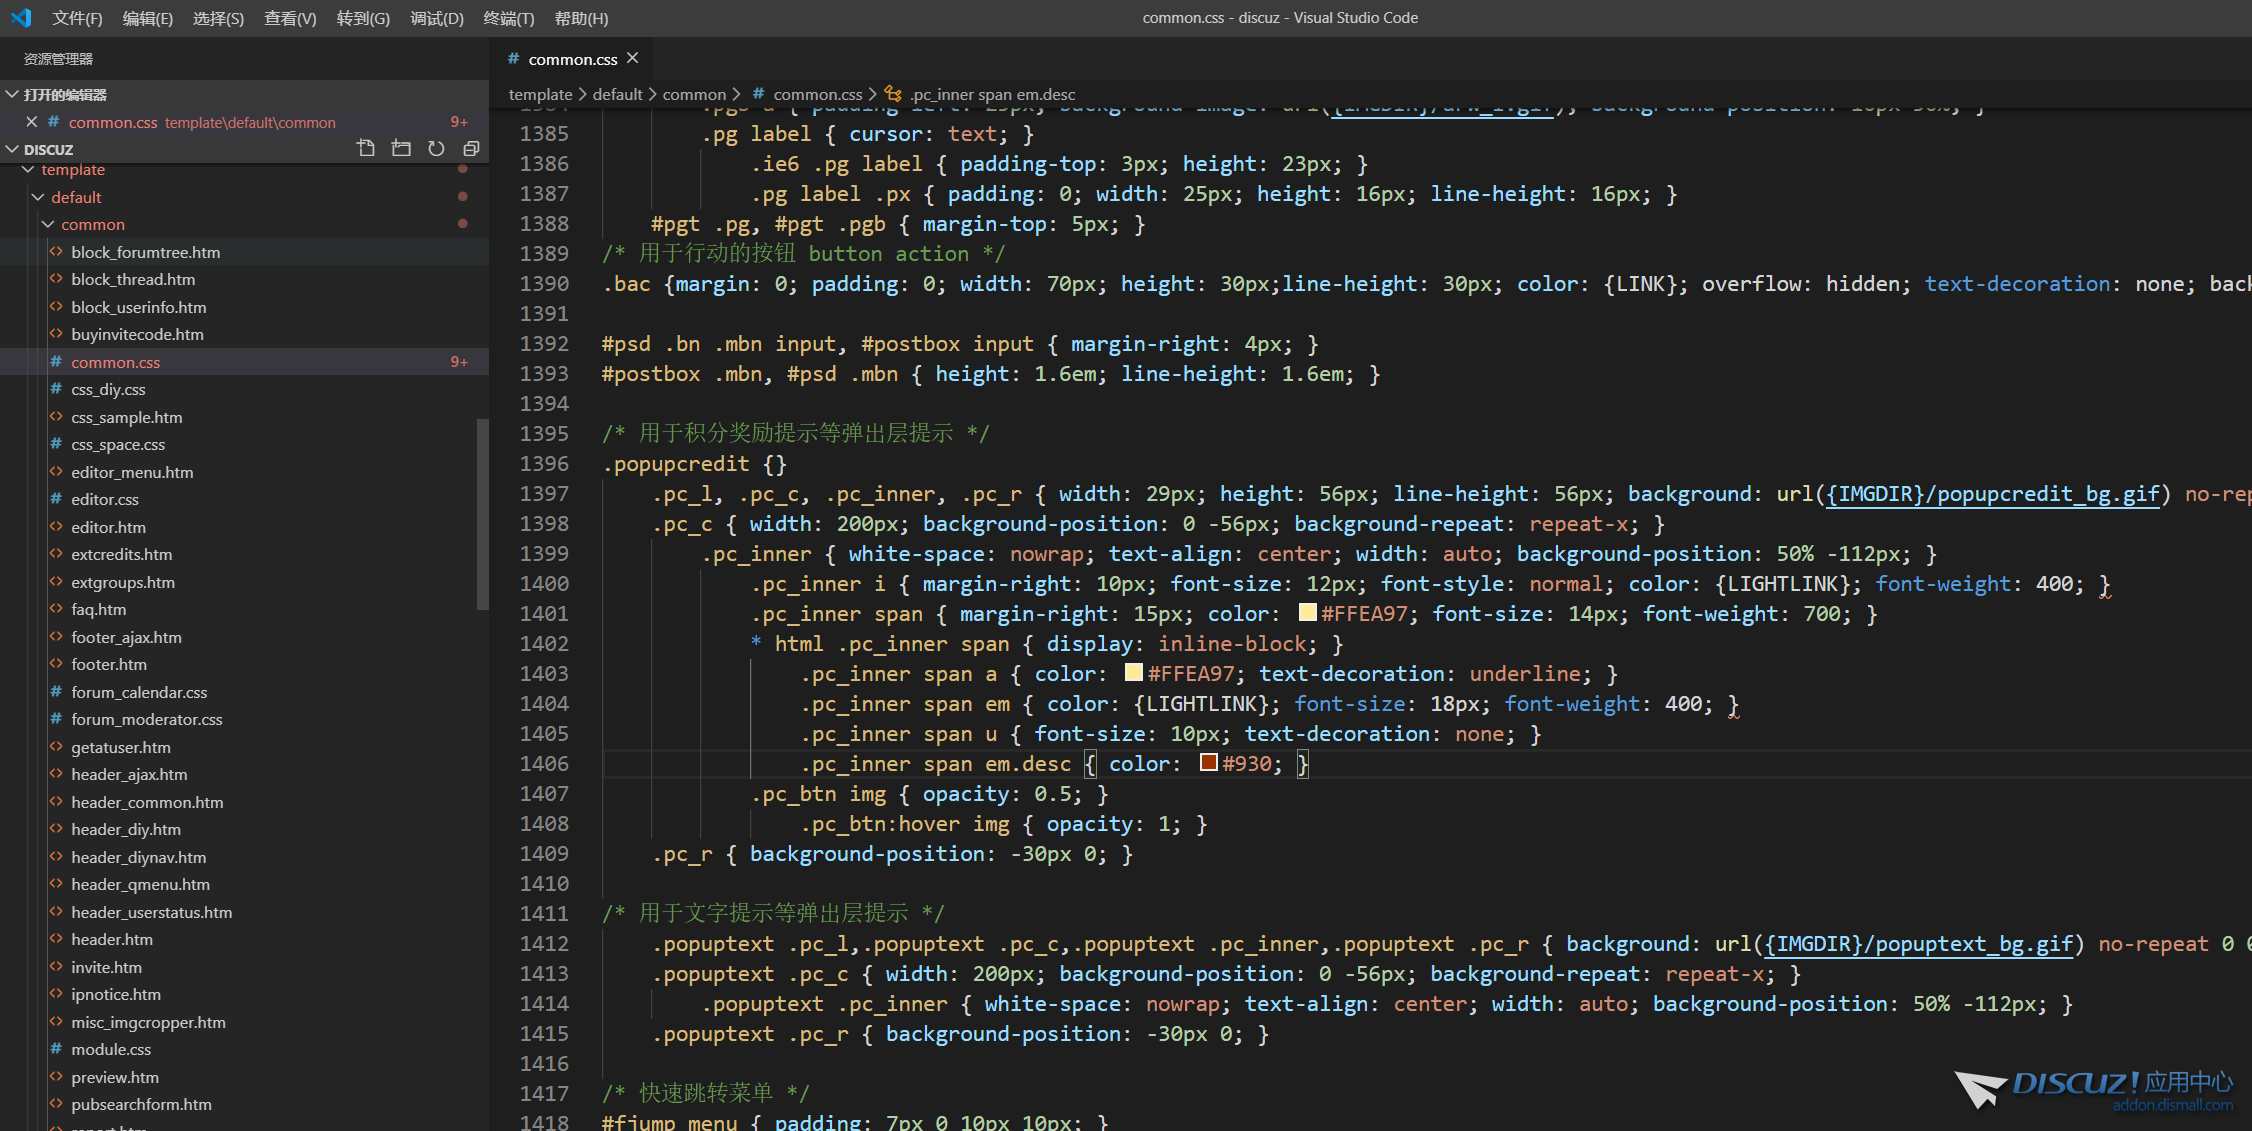Close the common.css editor tab

(632, 59)
